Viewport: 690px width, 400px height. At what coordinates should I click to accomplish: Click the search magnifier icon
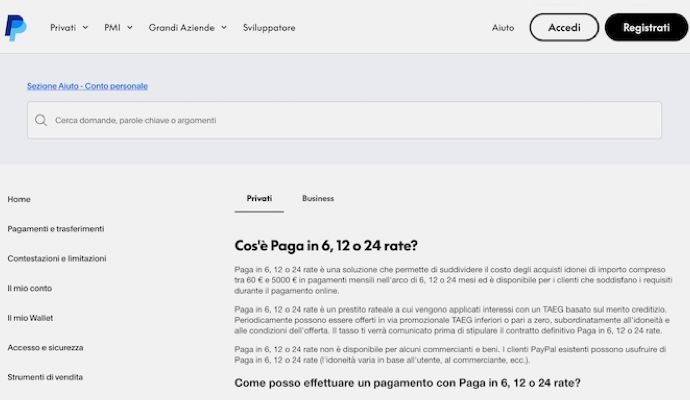coord(41,120)
